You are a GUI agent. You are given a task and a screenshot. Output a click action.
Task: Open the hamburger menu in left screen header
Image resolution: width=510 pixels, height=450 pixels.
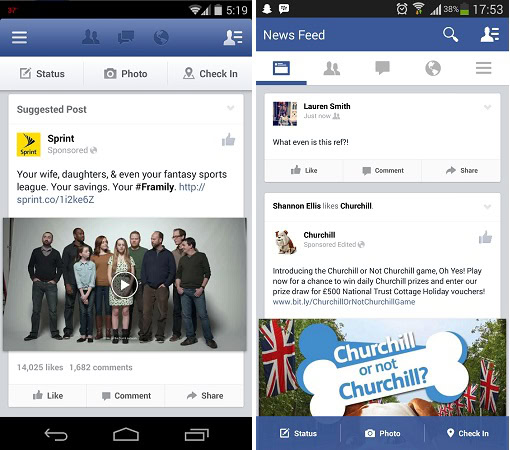(19, 37)
